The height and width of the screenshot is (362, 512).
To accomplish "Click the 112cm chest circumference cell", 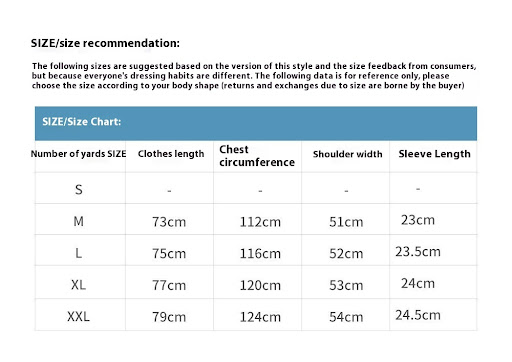I will 260,222.
